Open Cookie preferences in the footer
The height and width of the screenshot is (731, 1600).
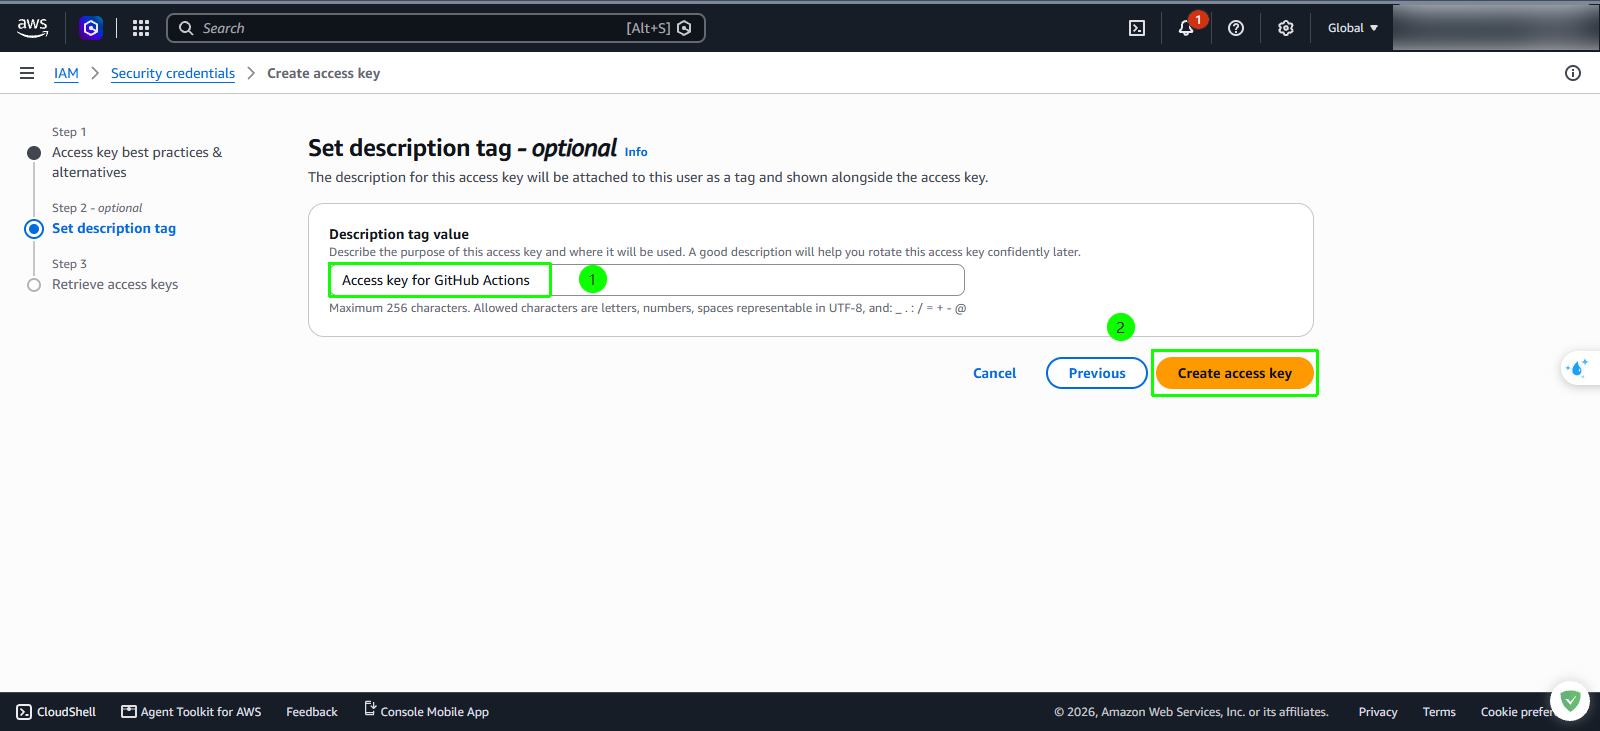point(1518,712)
